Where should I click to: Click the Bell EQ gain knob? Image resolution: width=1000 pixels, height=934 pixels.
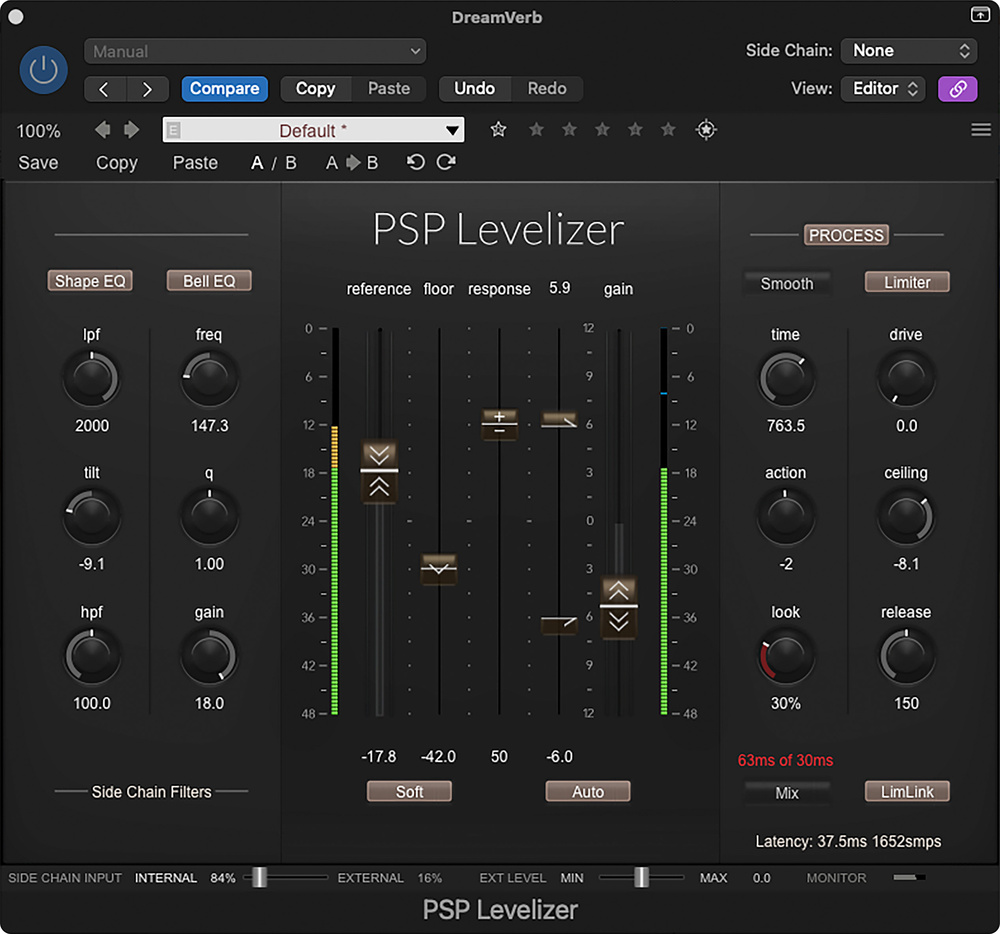[209, 656]
